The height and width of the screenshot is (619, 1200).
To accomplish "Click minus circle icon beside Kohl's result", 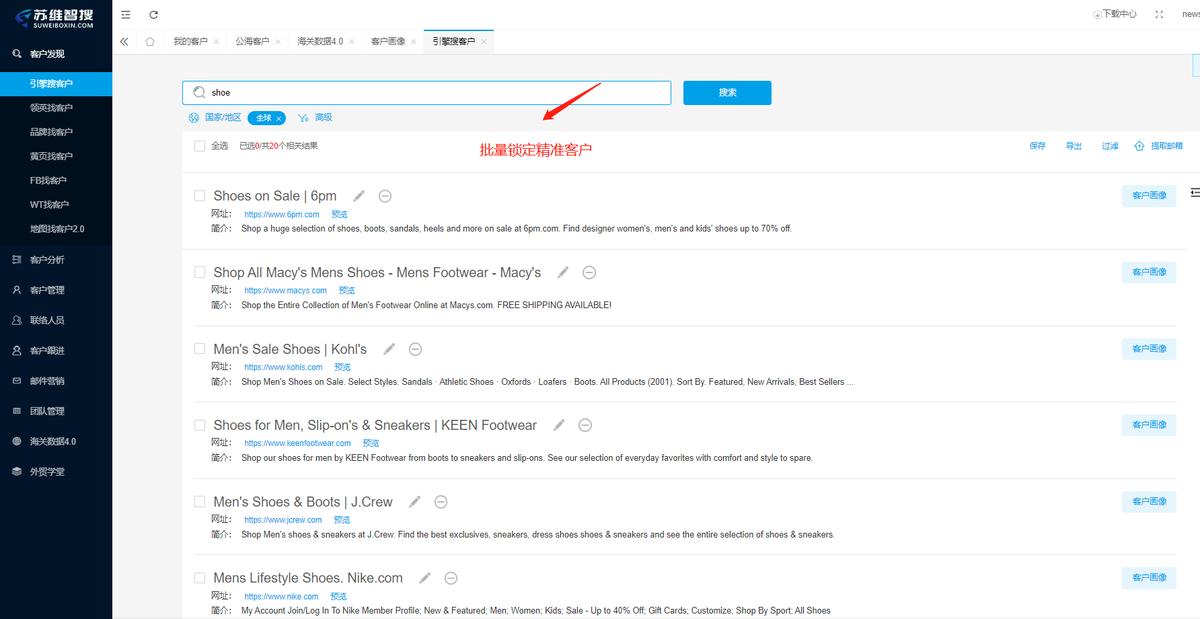I will click(415, 349).
